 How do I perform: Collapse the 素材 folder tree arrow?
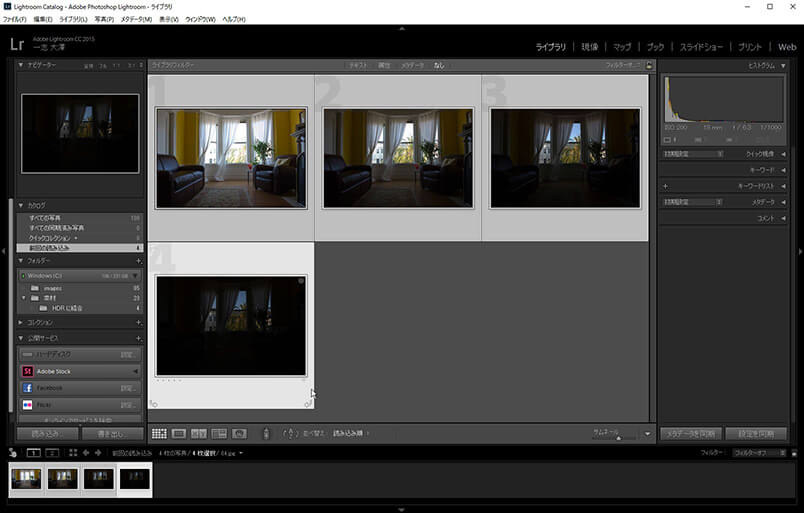coord(23,298)
